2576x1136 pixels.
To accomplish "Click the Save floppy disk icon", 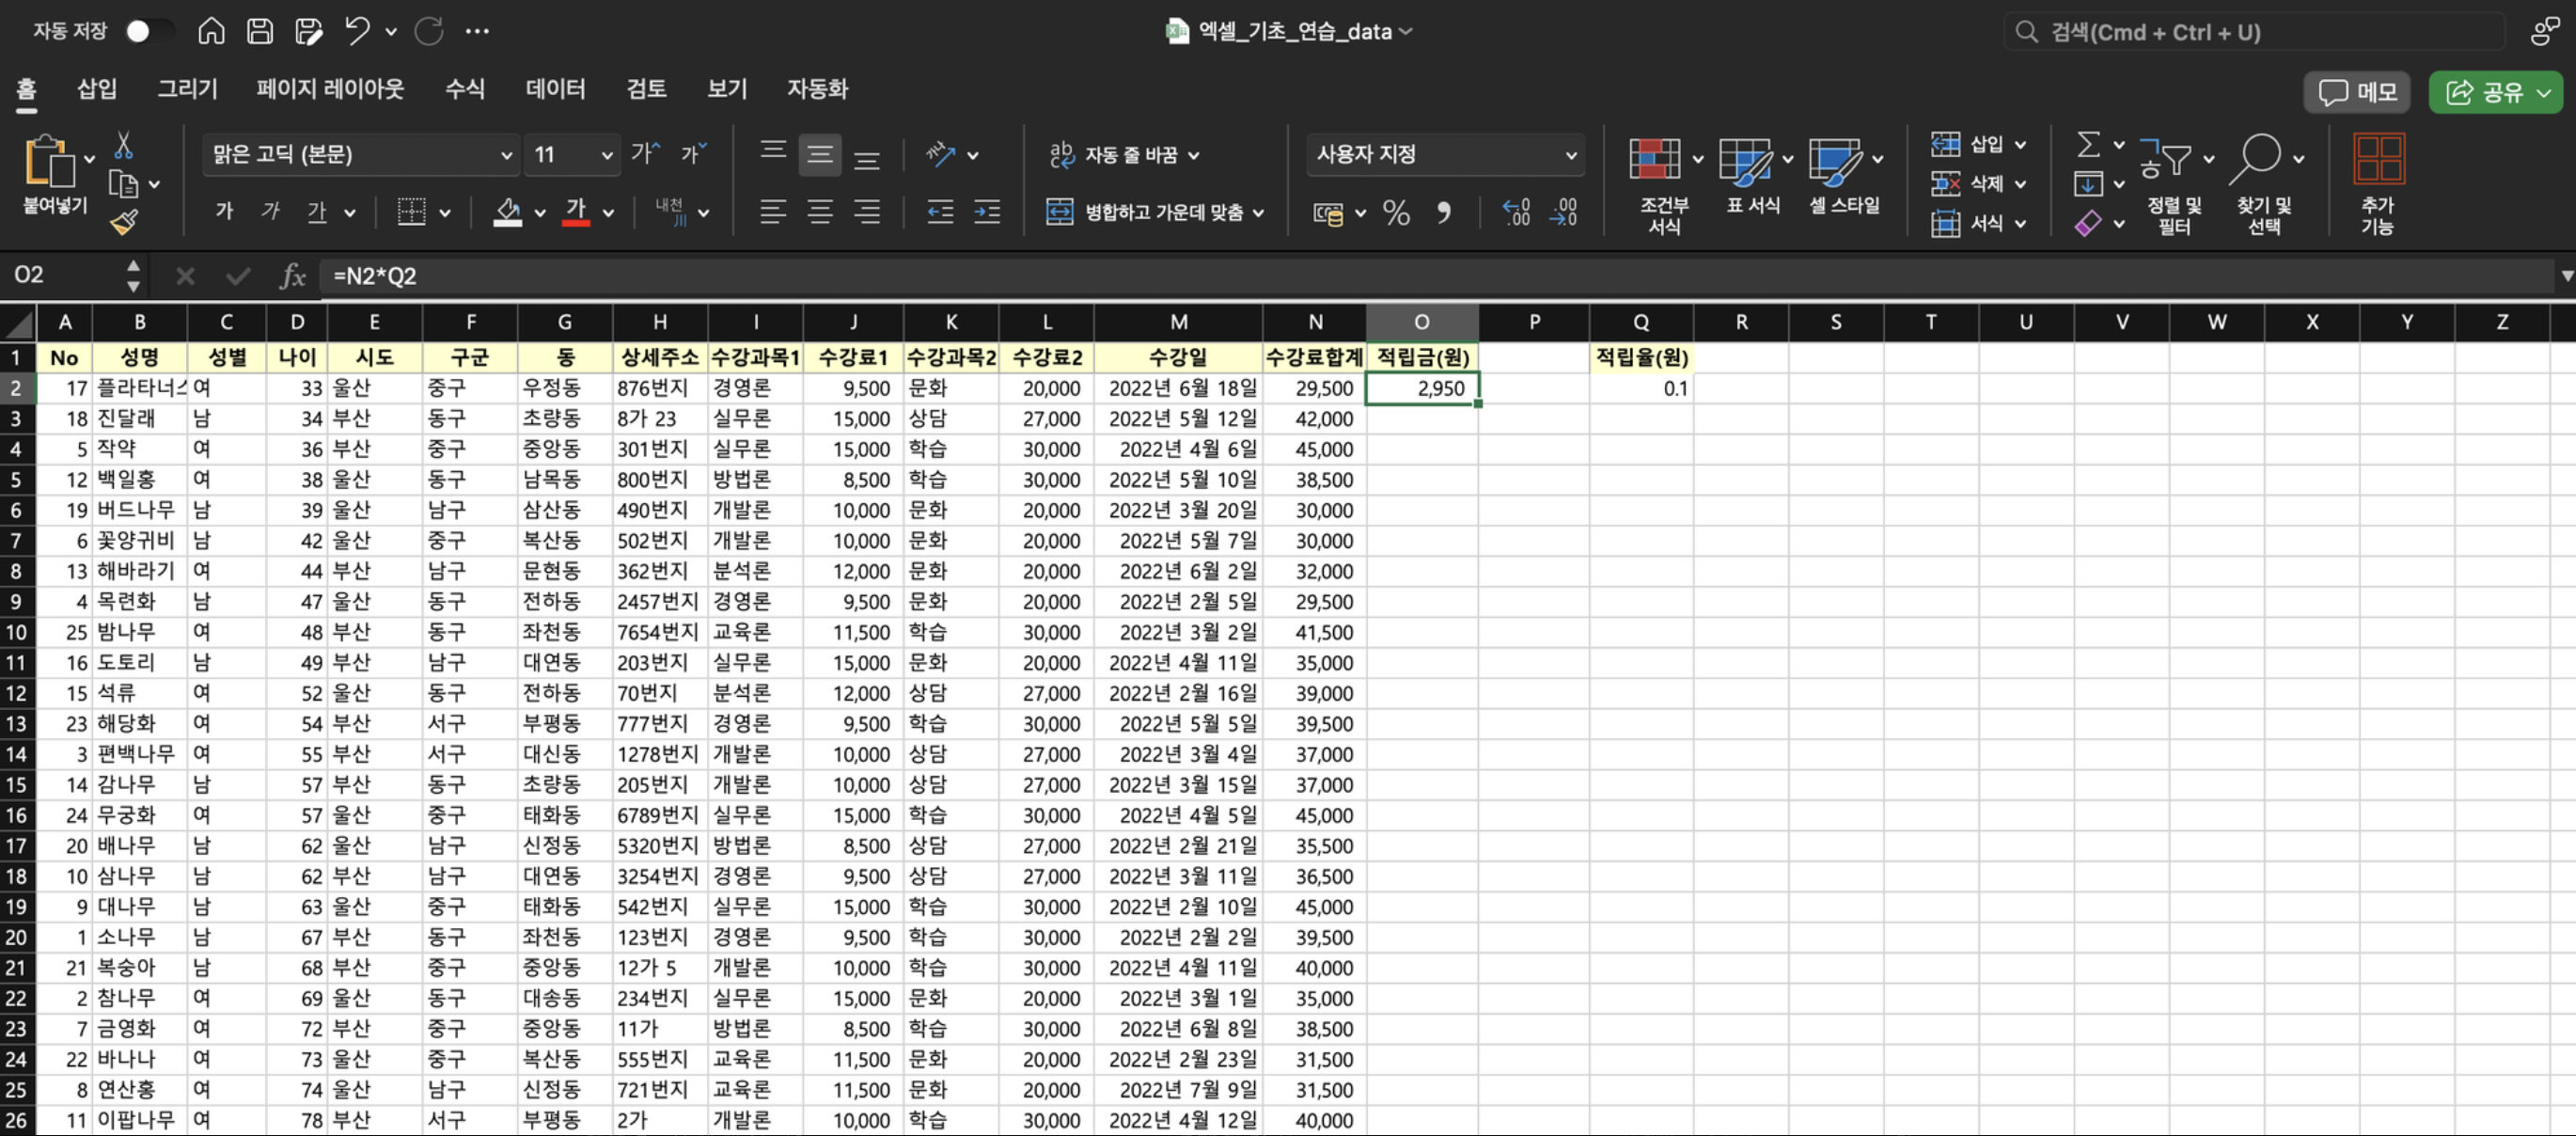I will pos(260,31).
